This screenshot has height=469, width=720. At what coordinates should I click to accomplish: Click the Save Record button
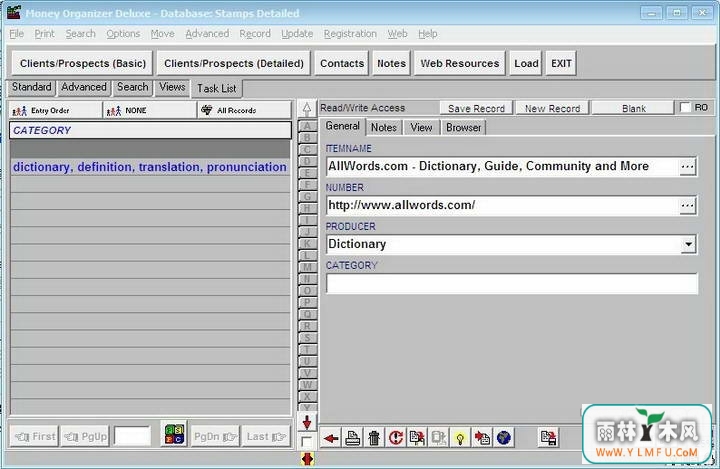coord(476,108)
